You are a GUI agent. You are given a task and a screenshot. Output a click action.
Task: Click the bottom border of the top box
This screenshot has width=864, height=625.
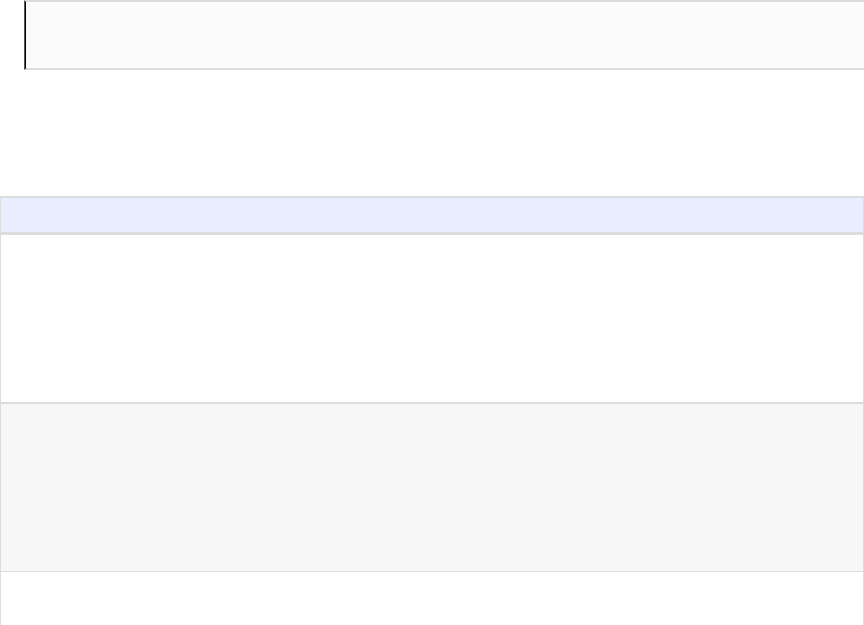pos(444,69)
